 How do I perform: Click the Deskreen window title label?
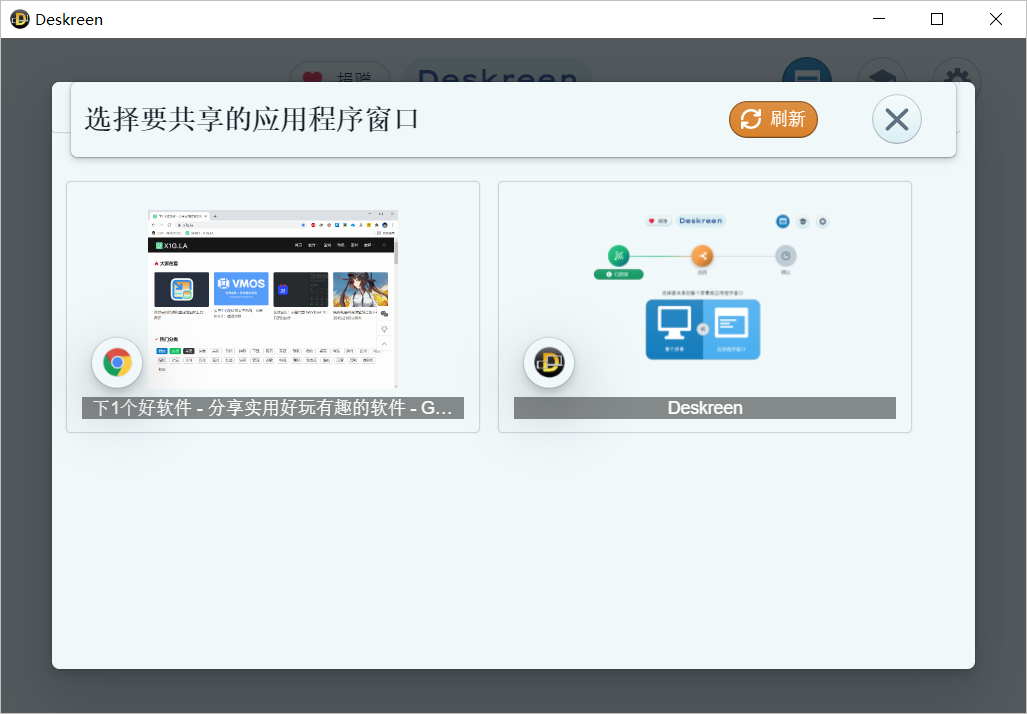(x=705, y=407)
